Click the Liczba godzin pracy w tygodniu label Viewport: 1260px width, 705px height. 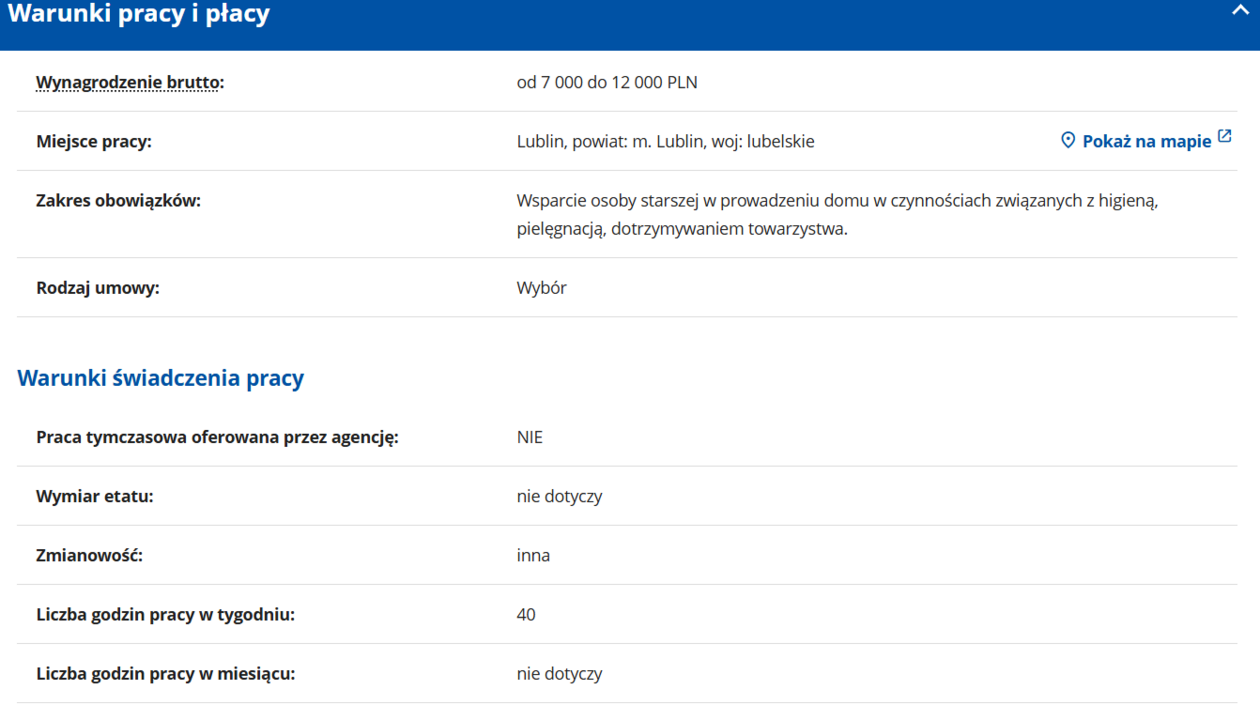pos(165,614)
